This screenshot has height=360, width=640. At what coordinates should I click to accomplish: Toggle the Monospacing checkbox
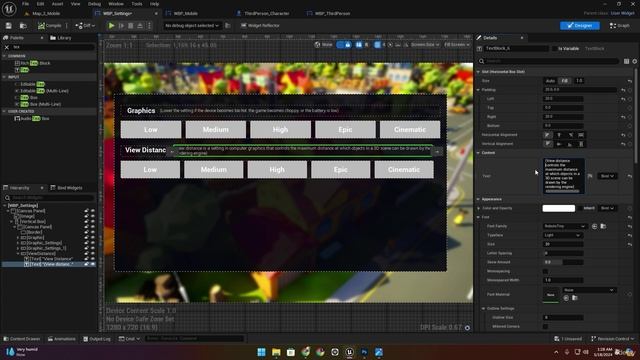click(546, 271)
